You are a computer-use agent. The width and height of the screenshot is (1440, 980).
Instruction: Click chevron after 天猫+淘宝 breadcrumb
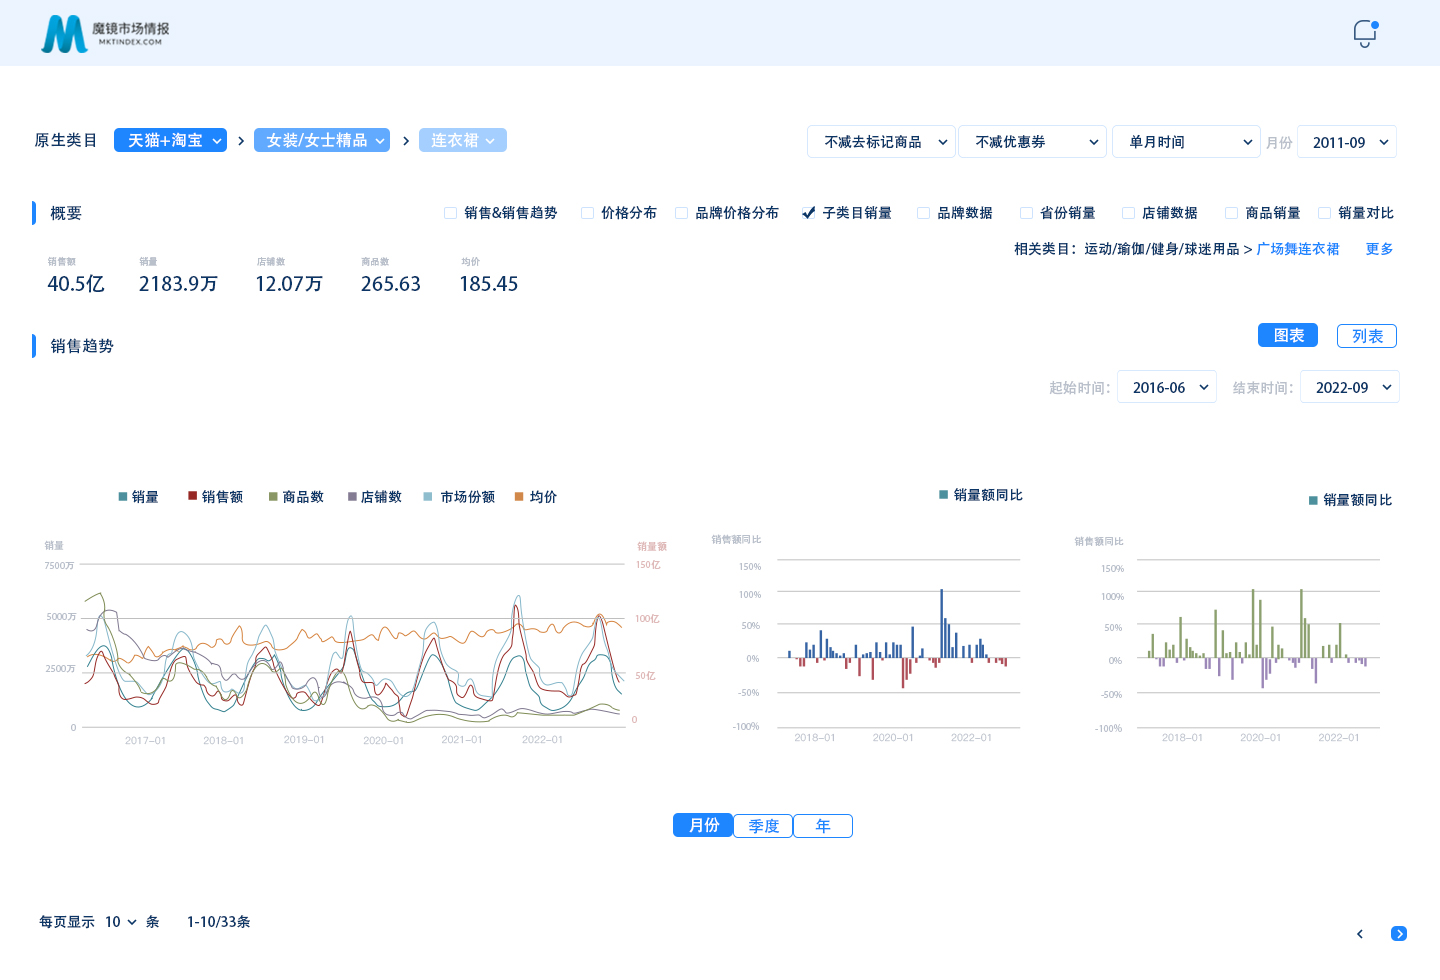click(x=241, y=141)
